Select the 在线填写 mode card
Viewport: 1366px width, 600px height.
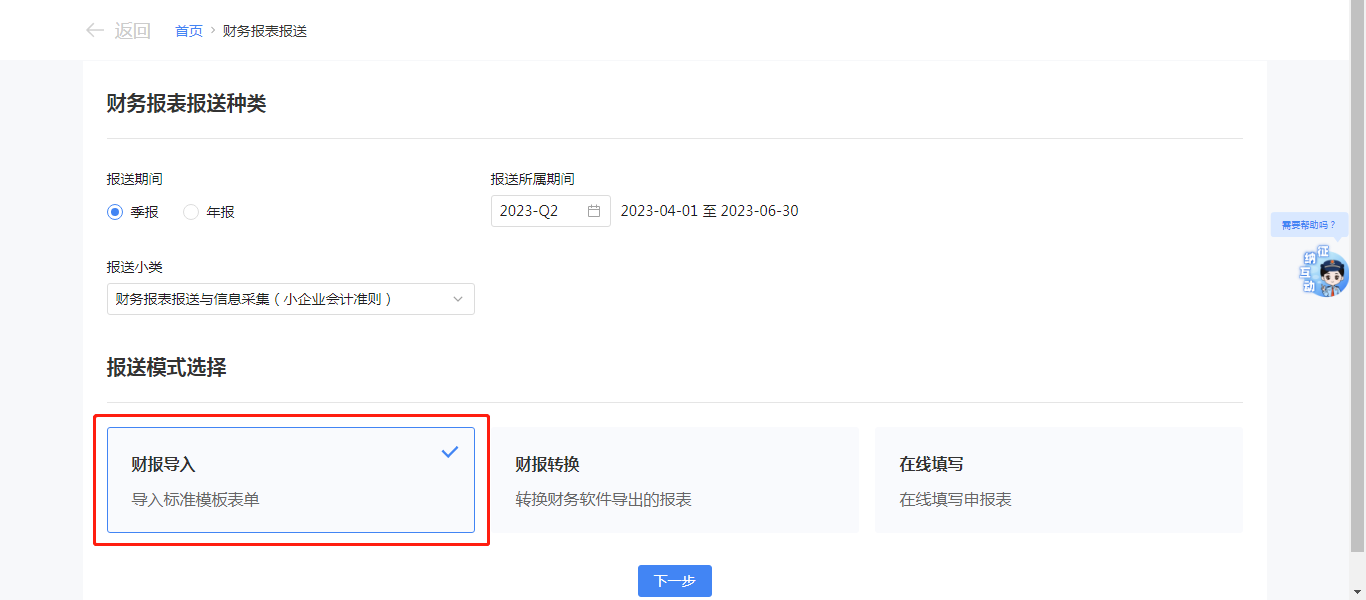click(x=1058, y=480)
